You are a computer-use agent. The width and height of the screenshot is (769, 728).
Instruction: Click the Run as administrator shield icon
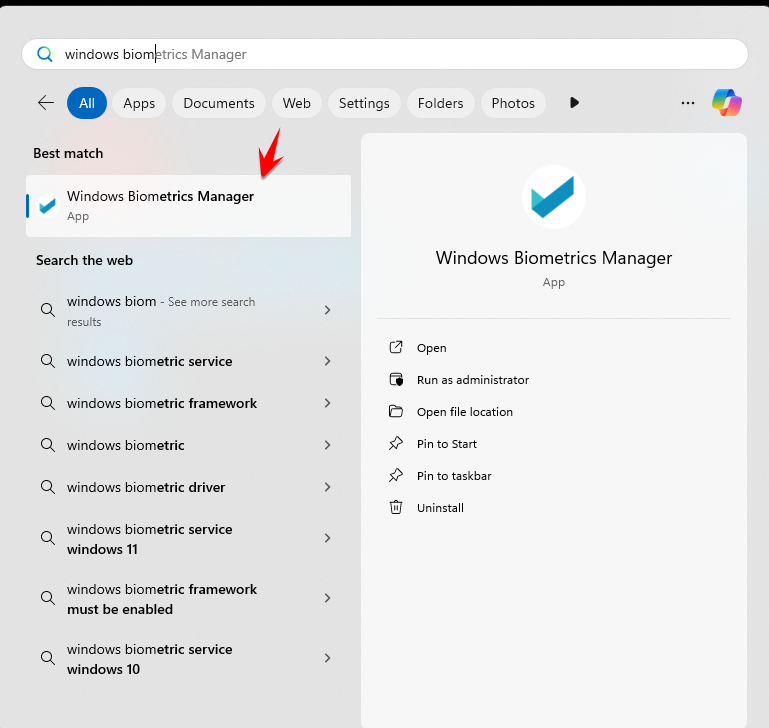coord(396,380)
